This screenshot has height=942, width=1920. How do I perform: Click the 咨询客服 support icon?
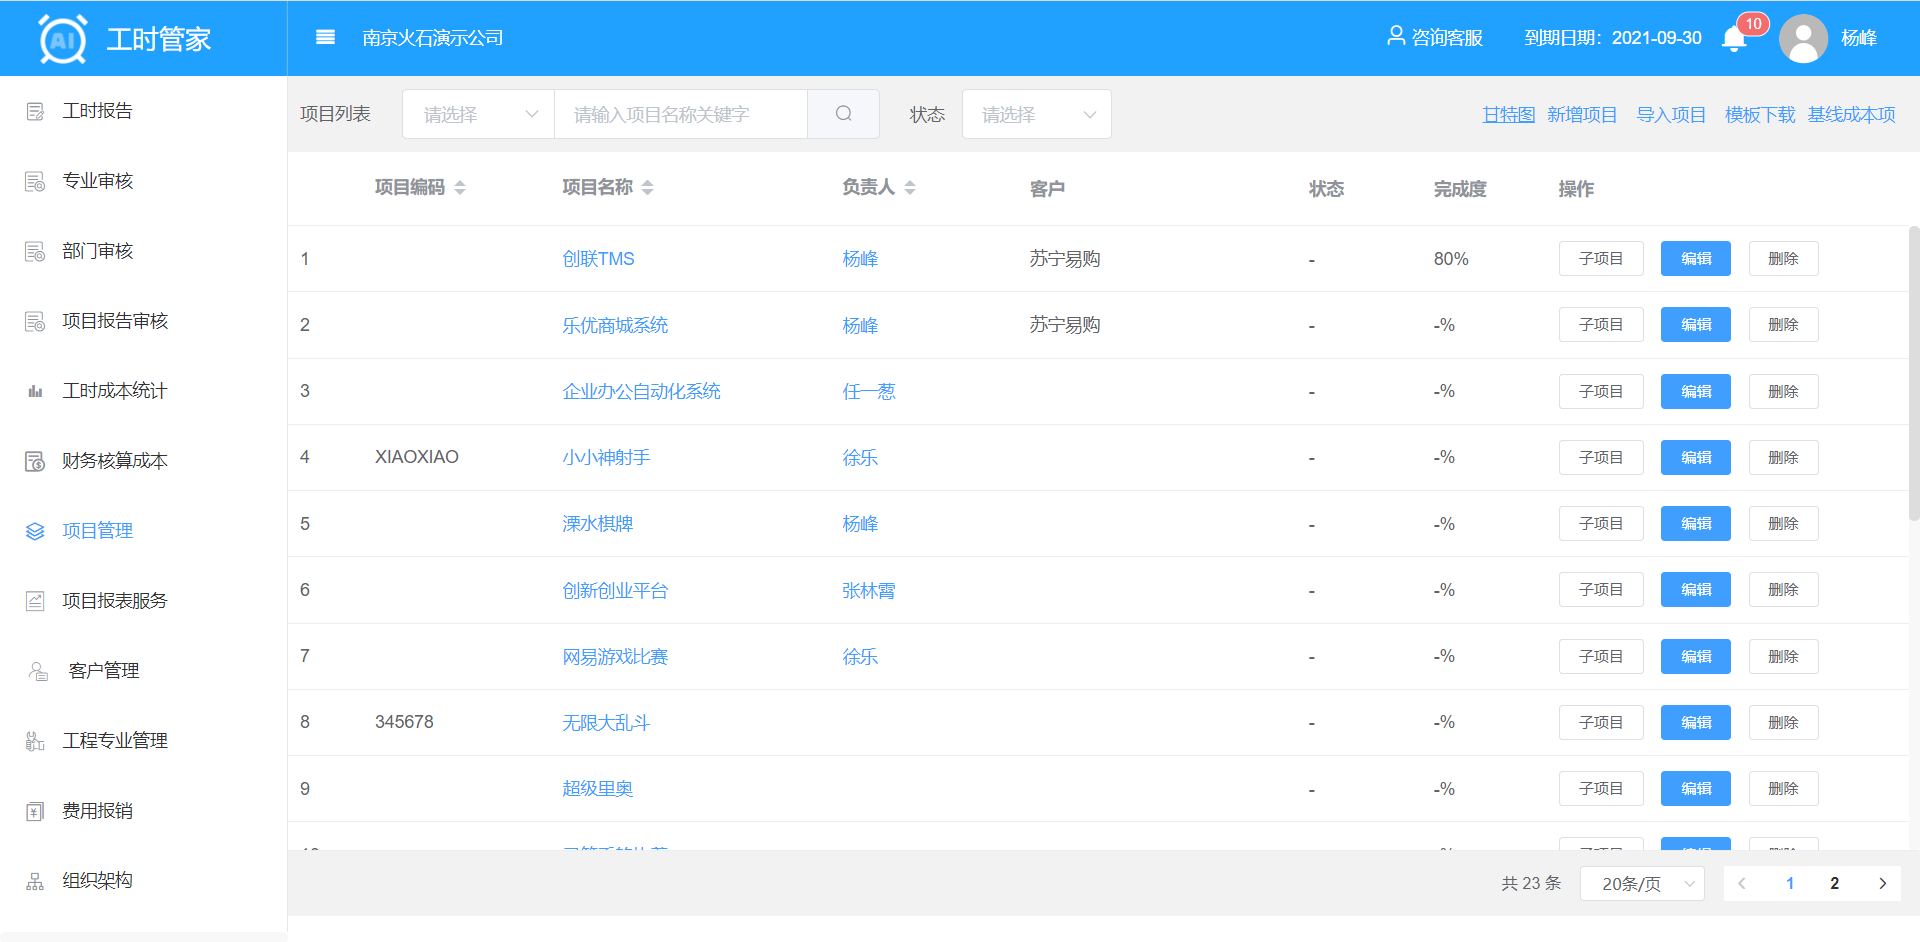[x=1396, y=37]
